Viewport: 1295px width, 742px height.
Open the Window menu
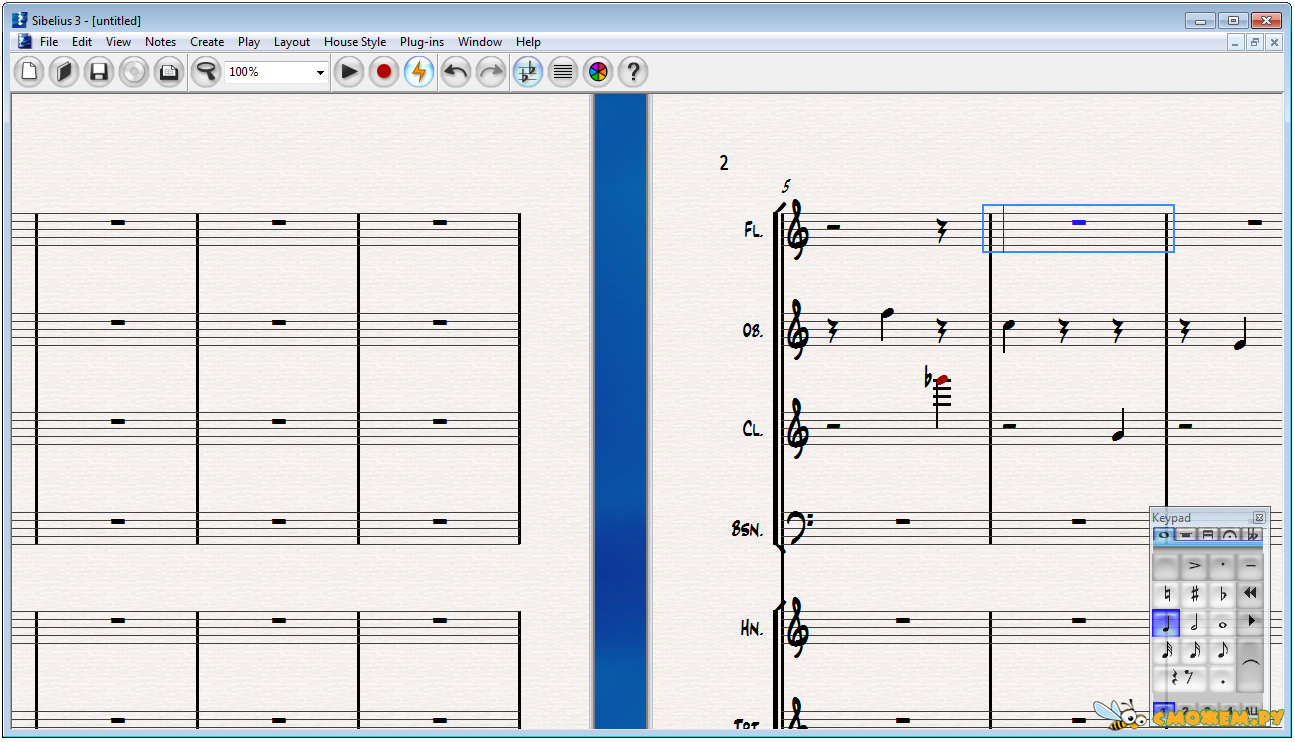[480, 42]
